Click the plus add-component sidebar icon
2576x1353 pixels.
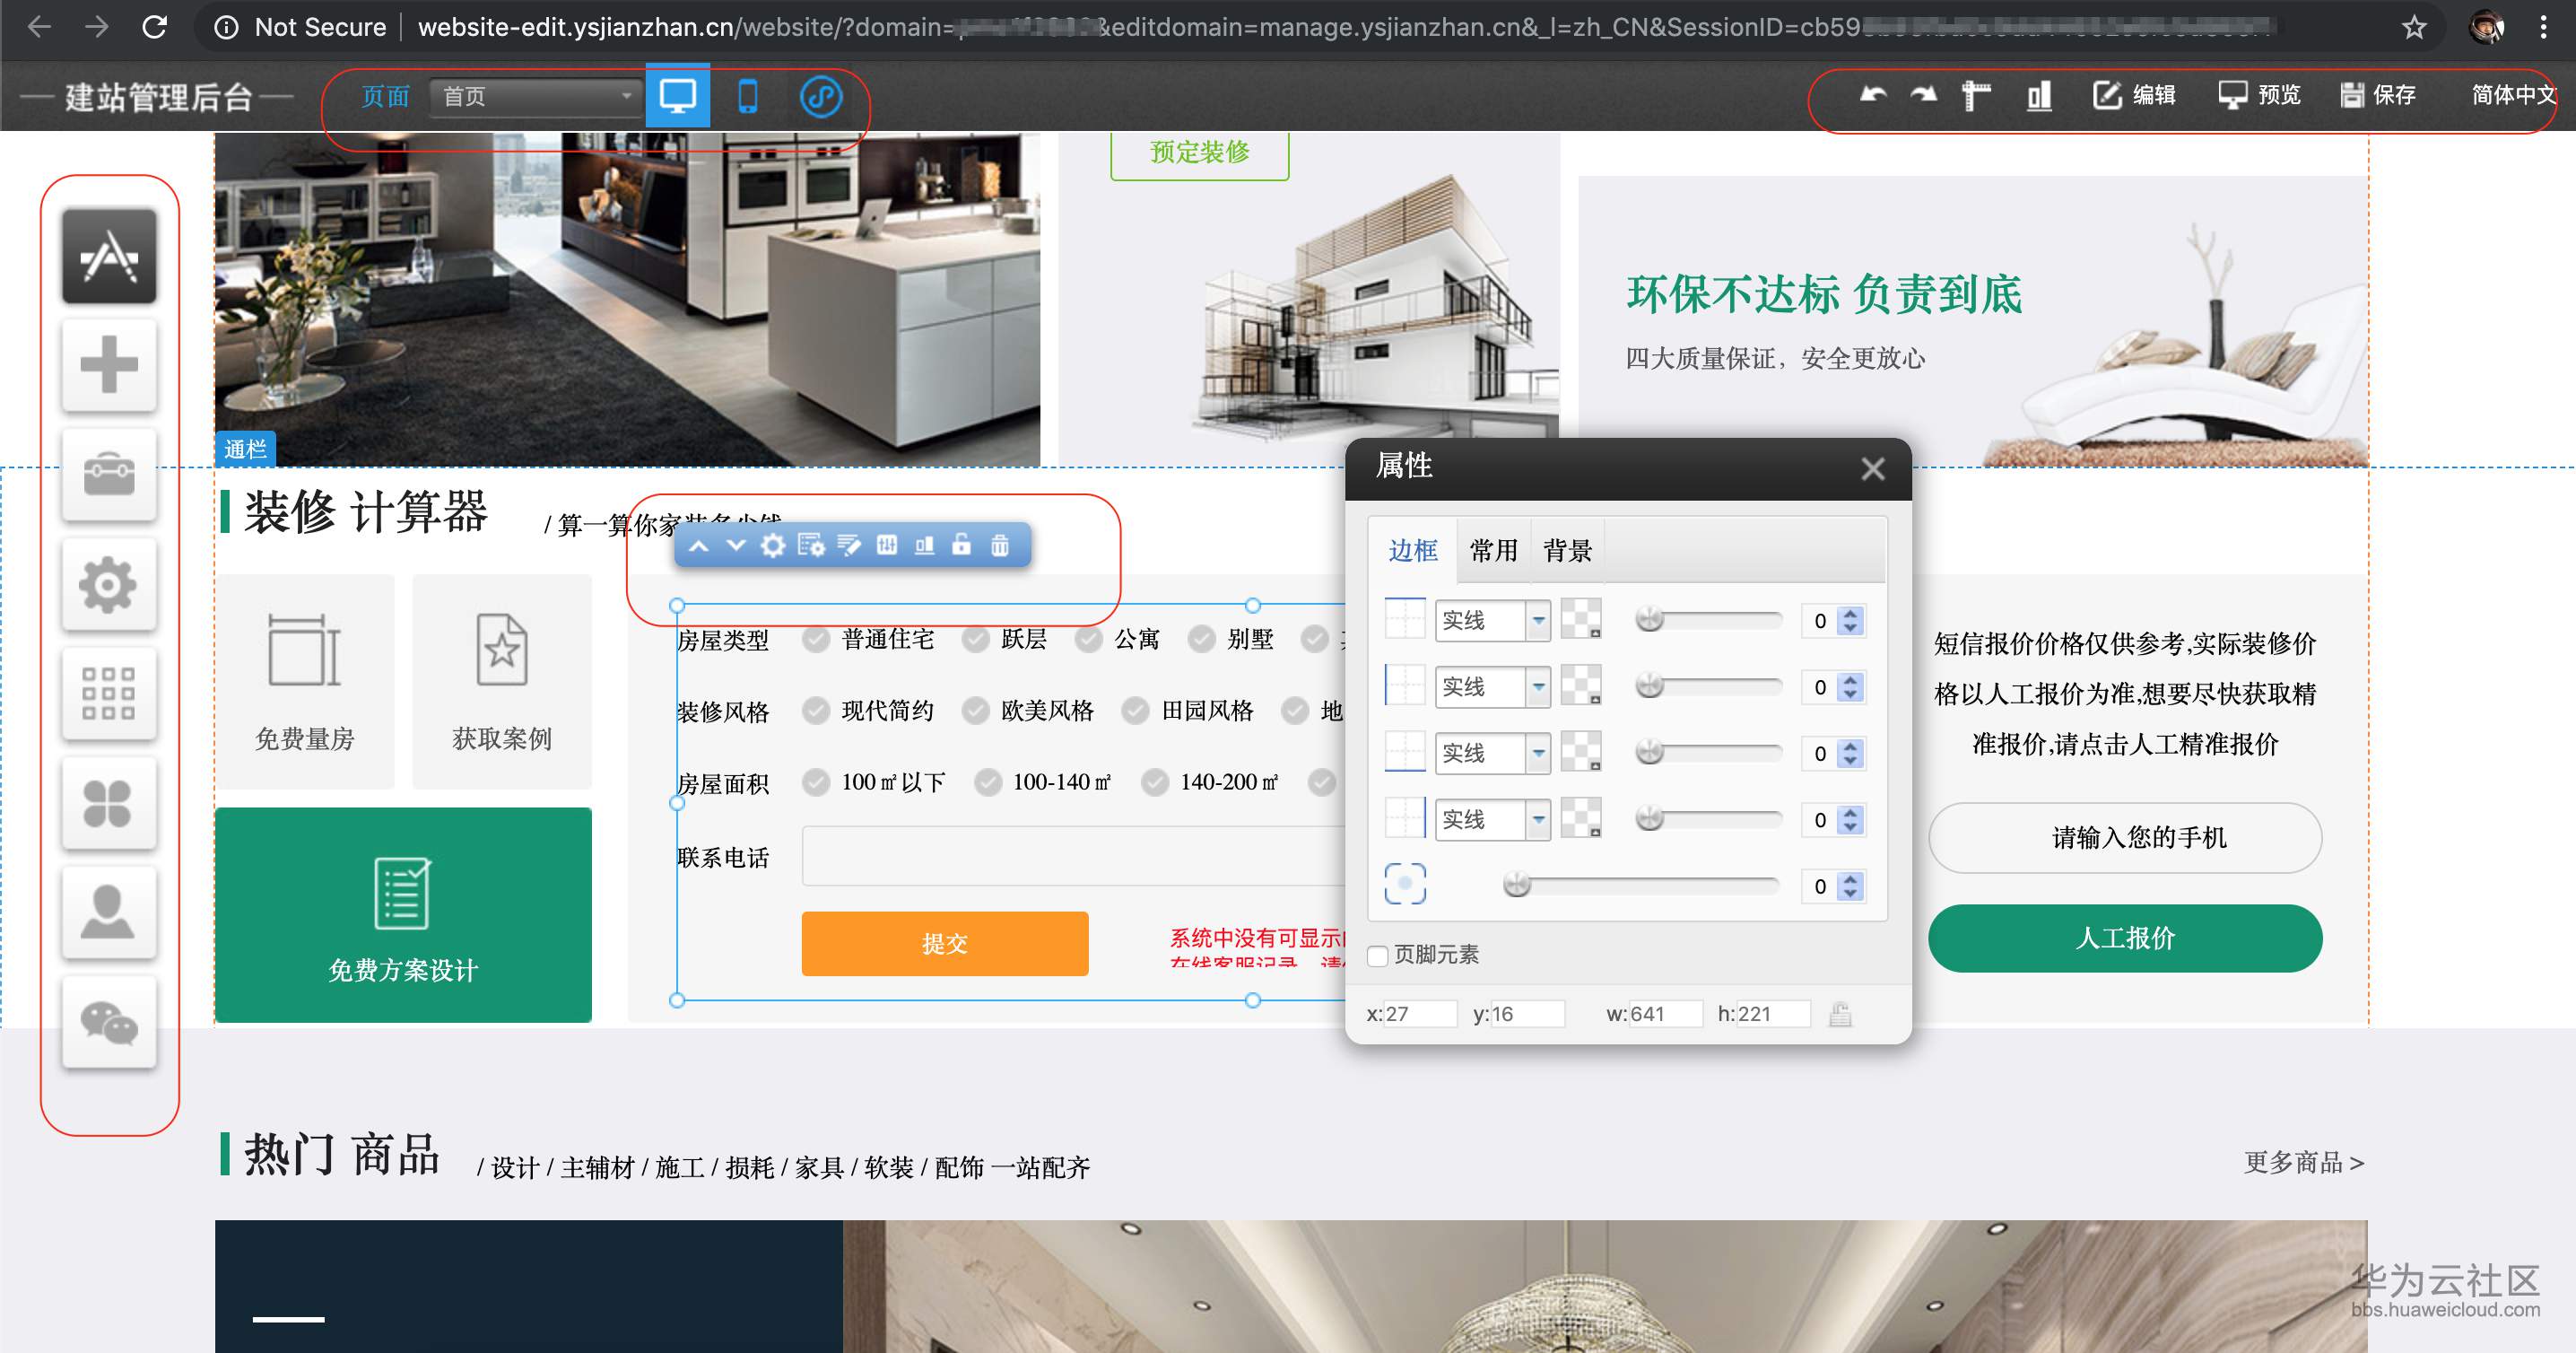pos(108,365)
